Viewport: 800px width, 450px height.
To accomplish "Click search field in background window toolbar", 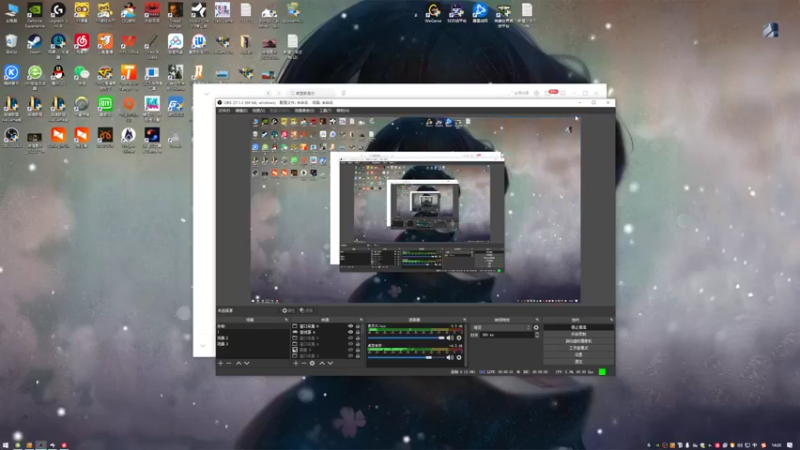I will [x=311, y=93].
